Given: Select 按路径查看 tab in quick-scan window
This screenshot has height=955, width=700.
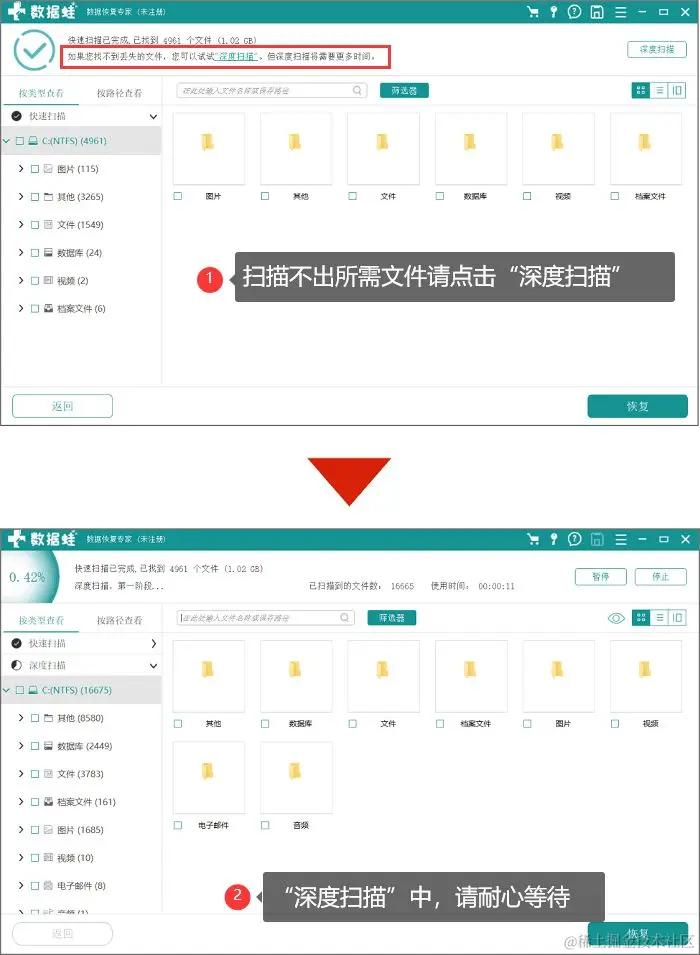Looking at the screenshot, I should pyautogui.click(x=119, y=93).
